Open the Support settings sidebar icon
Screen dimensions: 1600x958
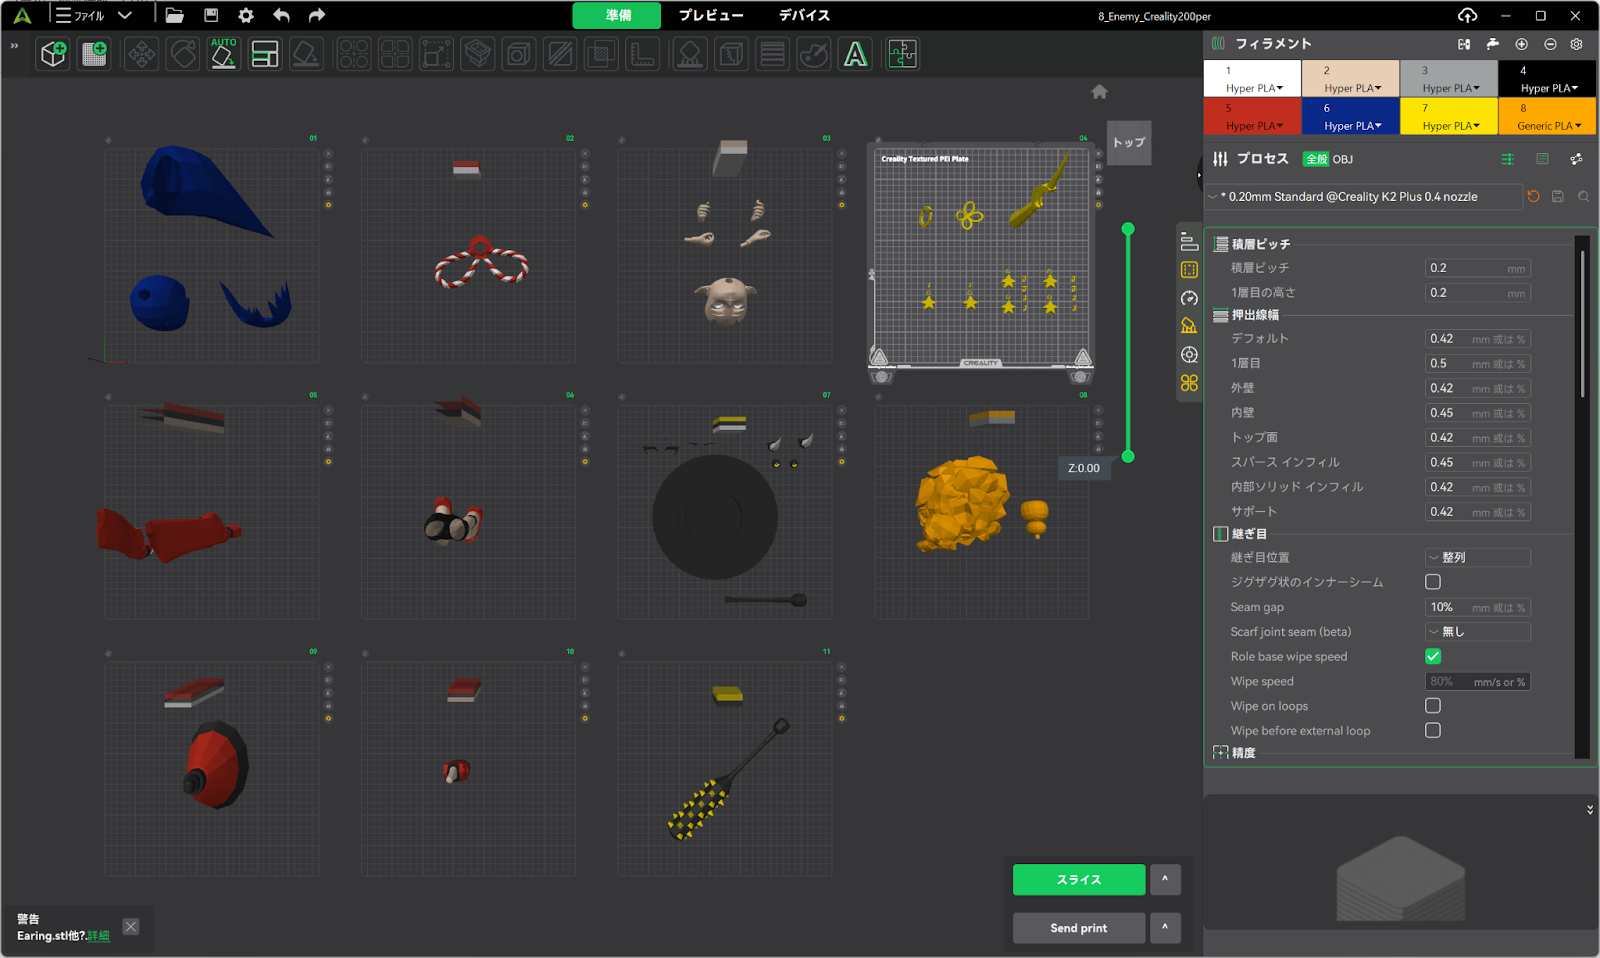(1189, 326)
